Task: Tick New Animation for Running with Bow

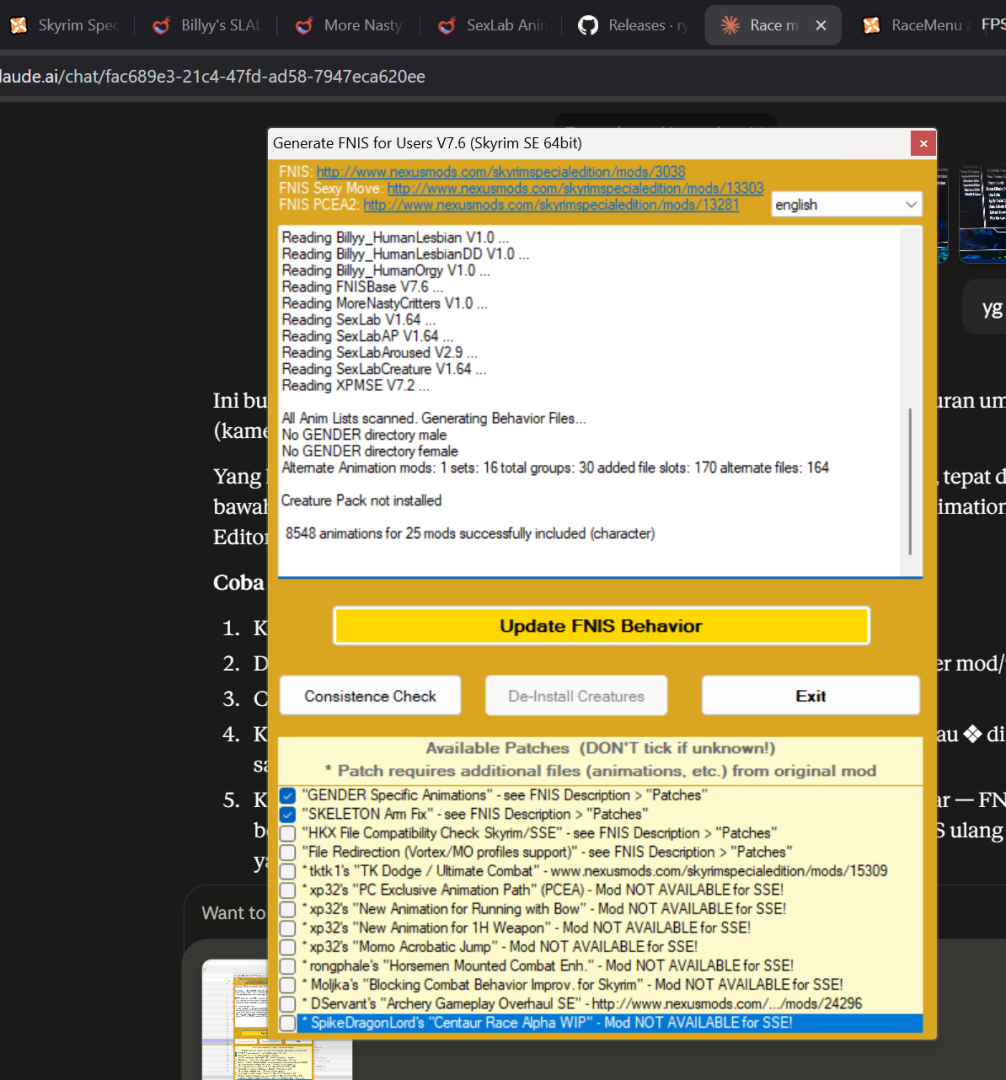Action: (288, 908)
